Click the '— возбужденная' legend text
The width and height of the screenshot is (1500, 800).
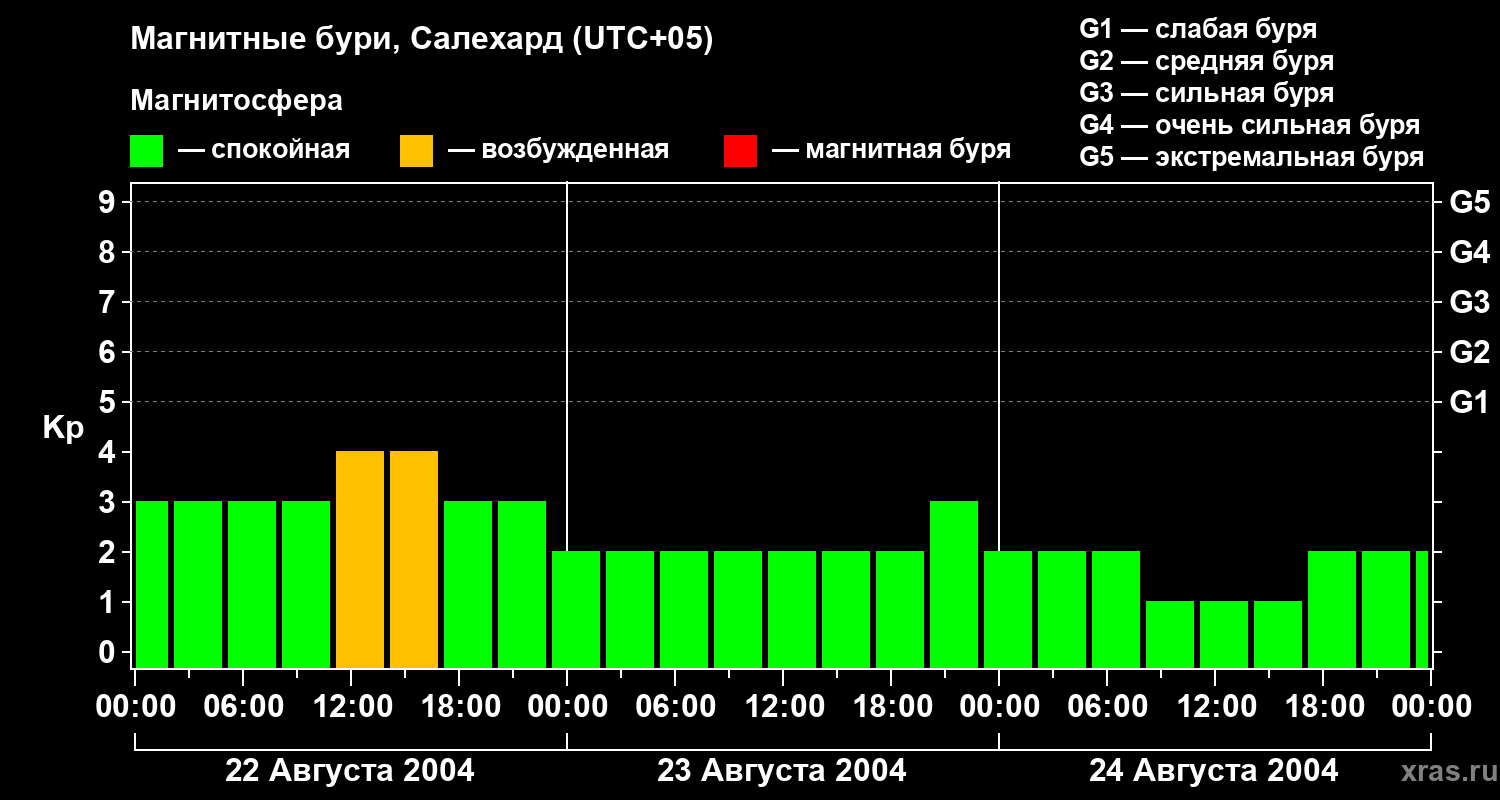tap(558, 151)
